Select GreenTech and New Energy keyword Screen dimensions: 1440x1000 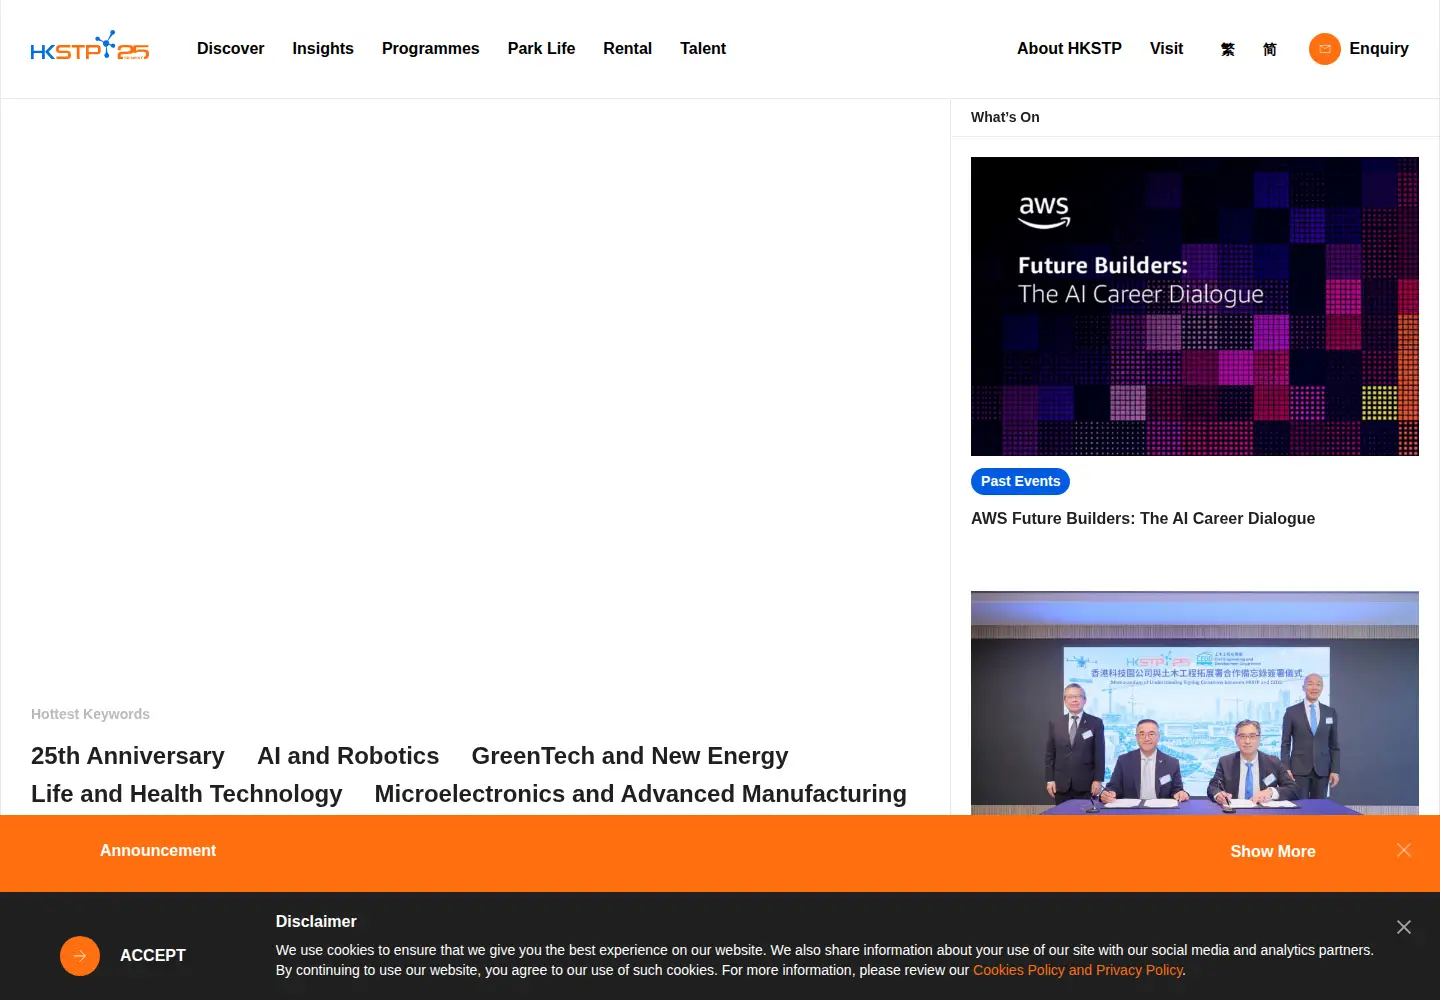pos(630,756)
